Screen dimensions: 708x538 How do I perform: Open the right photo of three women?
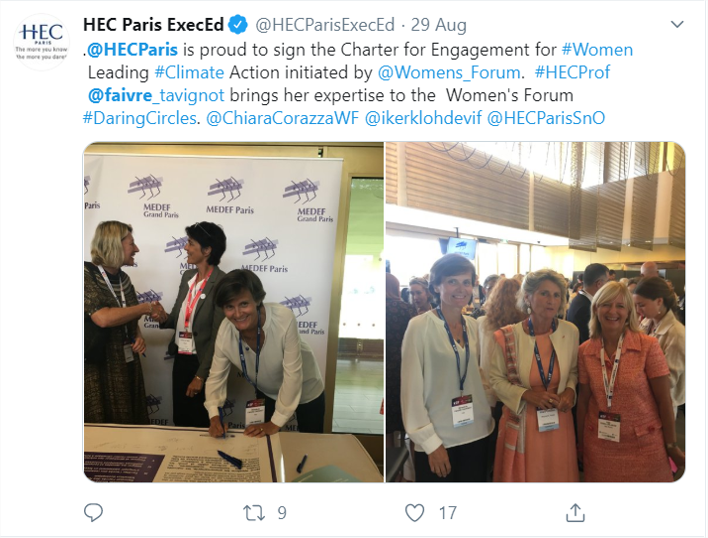(x=536, y=312)
